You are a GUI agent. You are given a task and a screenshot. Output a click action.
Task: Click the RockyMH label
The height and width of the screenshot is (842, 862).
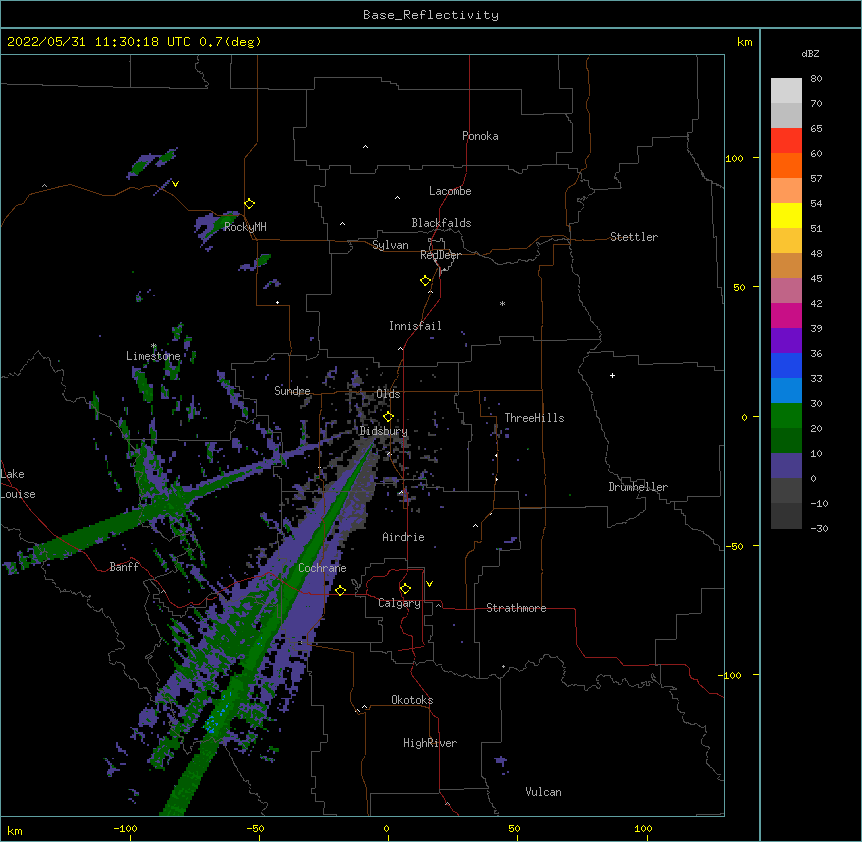(x=245, y=227)
